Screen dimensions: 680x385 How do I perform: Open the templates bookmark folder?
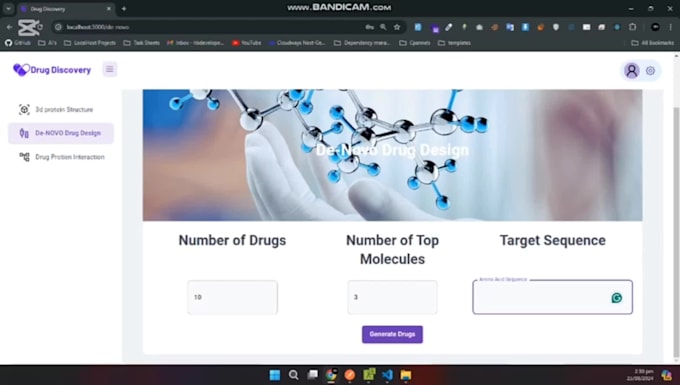tap(454, 43)
